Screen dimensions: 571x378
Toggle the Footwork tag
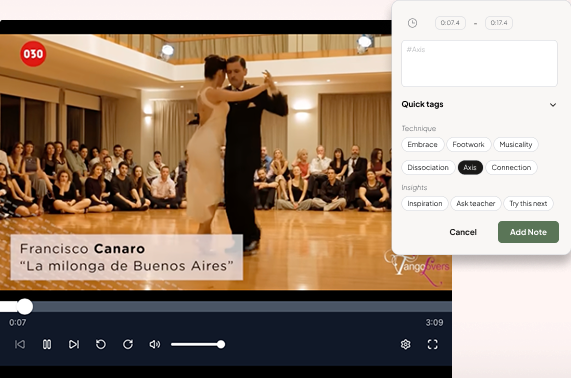pyautogui.click(x=469, y=145)
